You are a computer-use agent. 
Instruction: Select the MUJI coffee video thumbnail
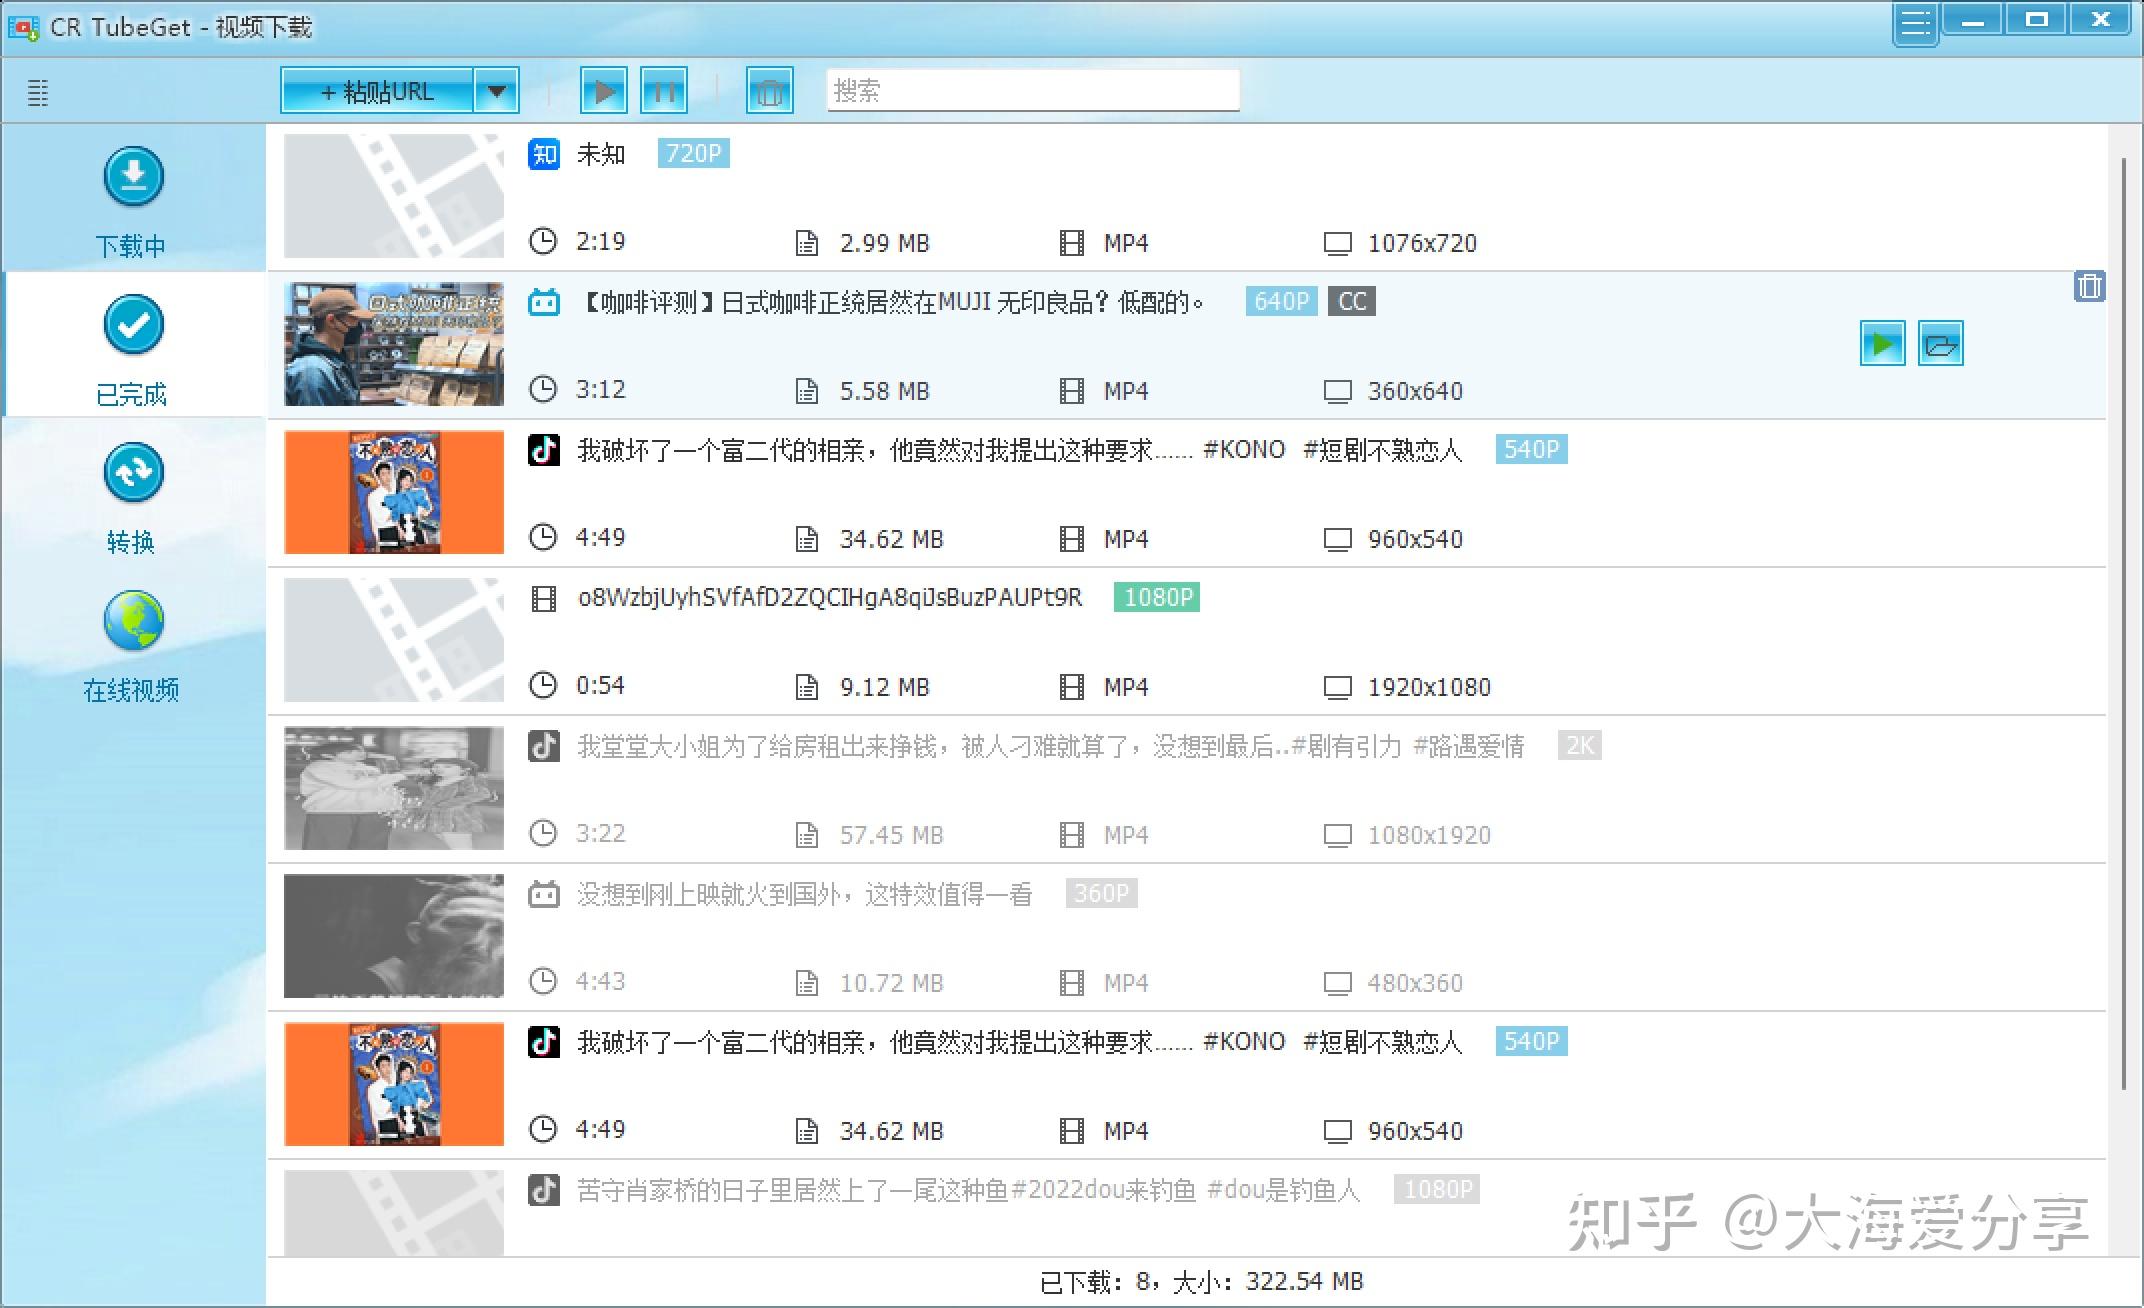(x=394, y=344)
